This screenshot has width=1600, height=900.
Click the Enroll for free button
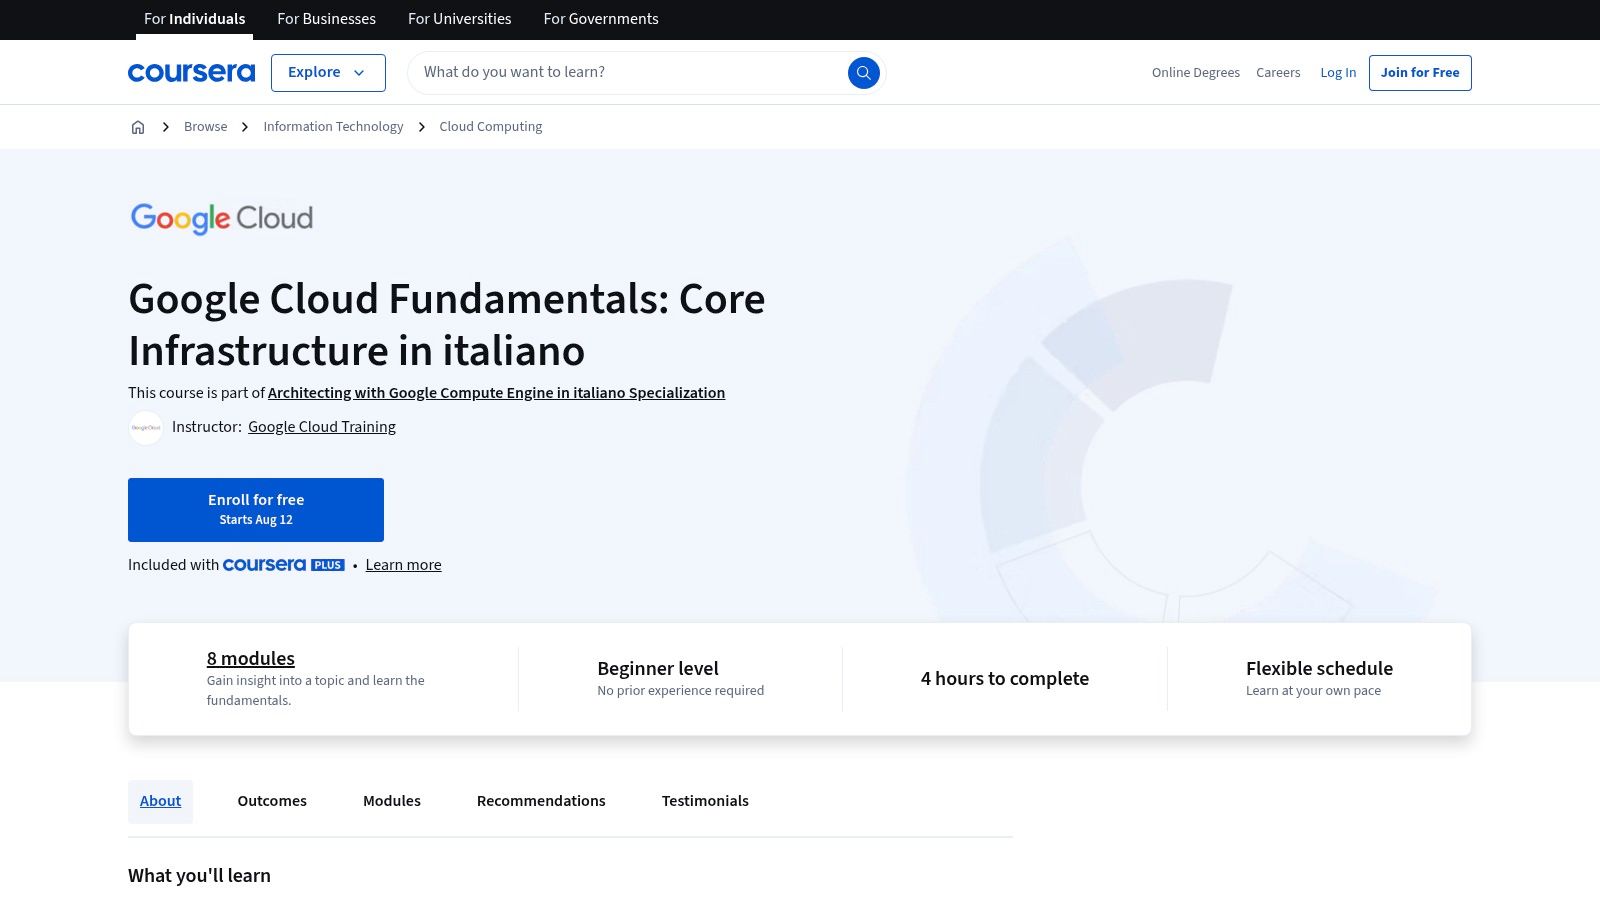click(x=256, y=510)
